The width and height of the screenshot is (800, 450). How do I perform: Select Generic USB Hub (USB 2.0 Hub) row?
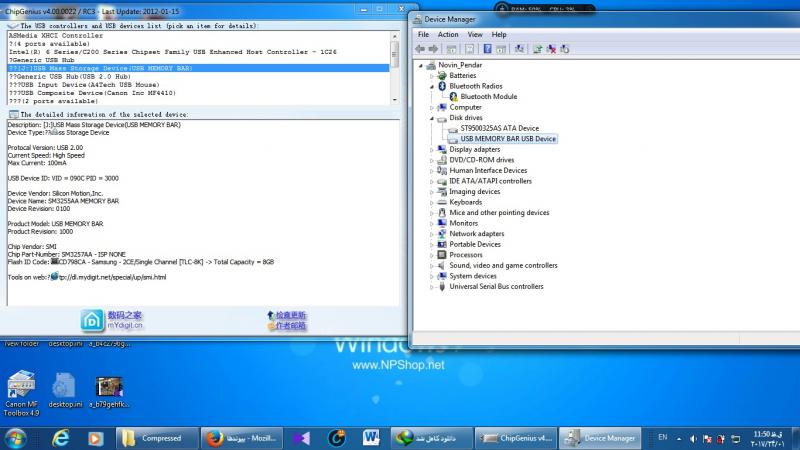(199, 77)
